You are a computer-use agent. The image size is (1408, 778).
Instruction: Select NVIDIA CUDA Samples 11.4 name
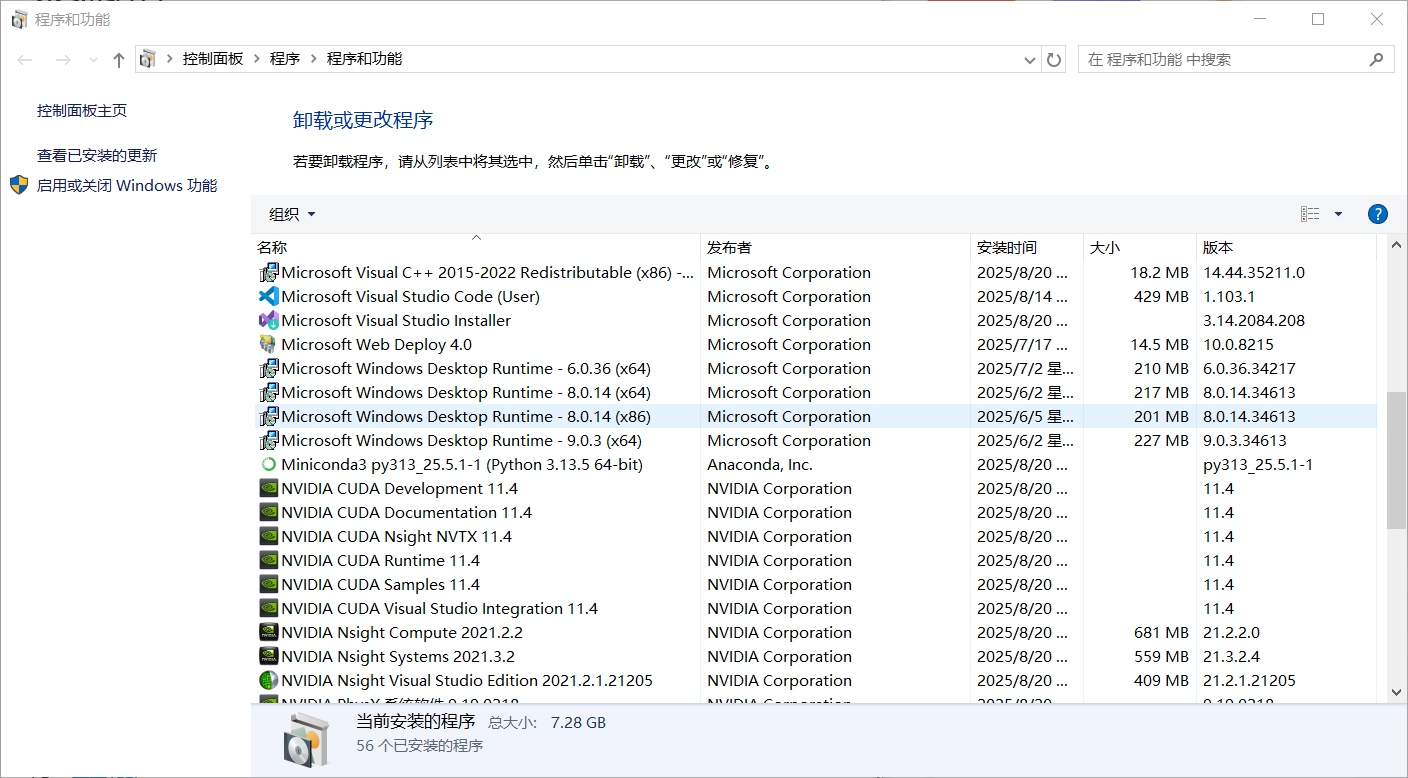tap(380, 584)
